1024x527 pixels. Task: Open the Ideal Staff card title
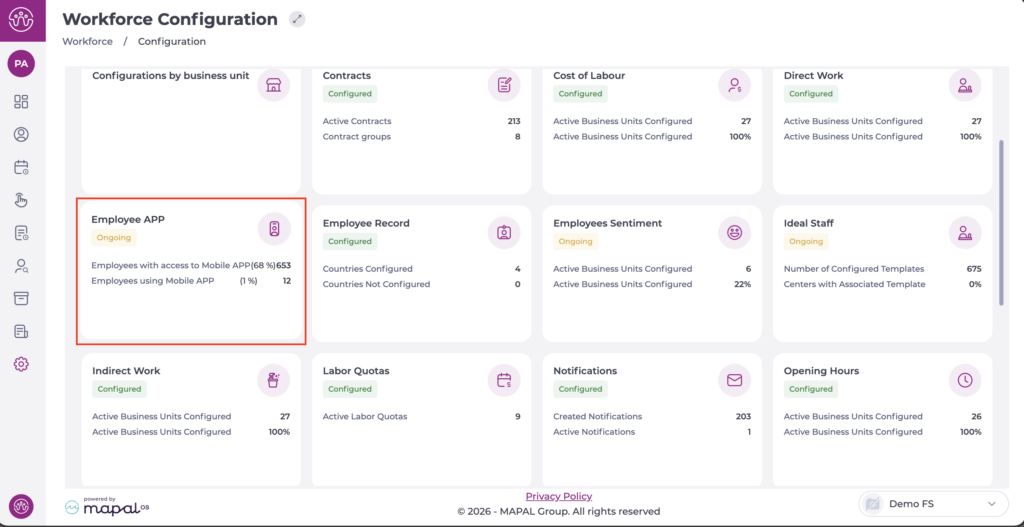pyautogui.click(x=808, y=223)
